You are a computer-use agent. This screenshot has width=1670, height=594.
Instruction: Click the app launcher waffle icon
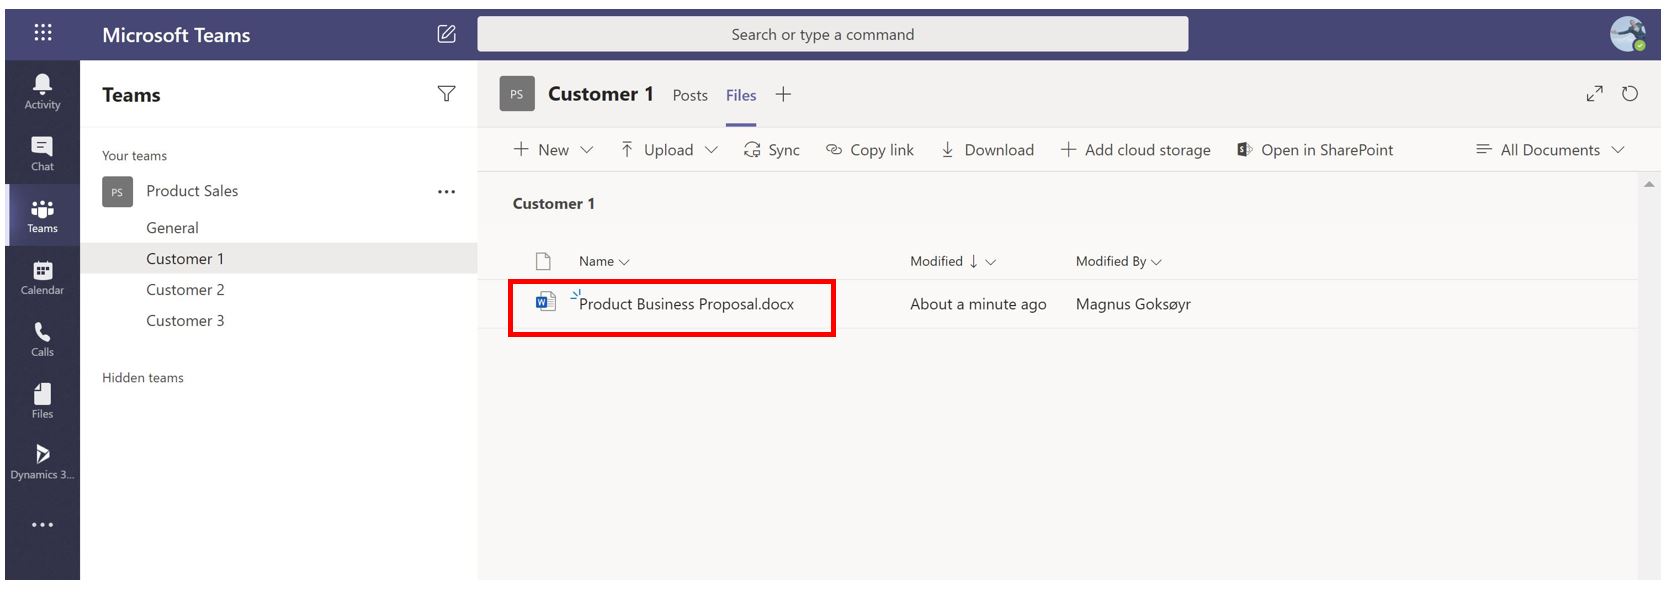[43, 33]
